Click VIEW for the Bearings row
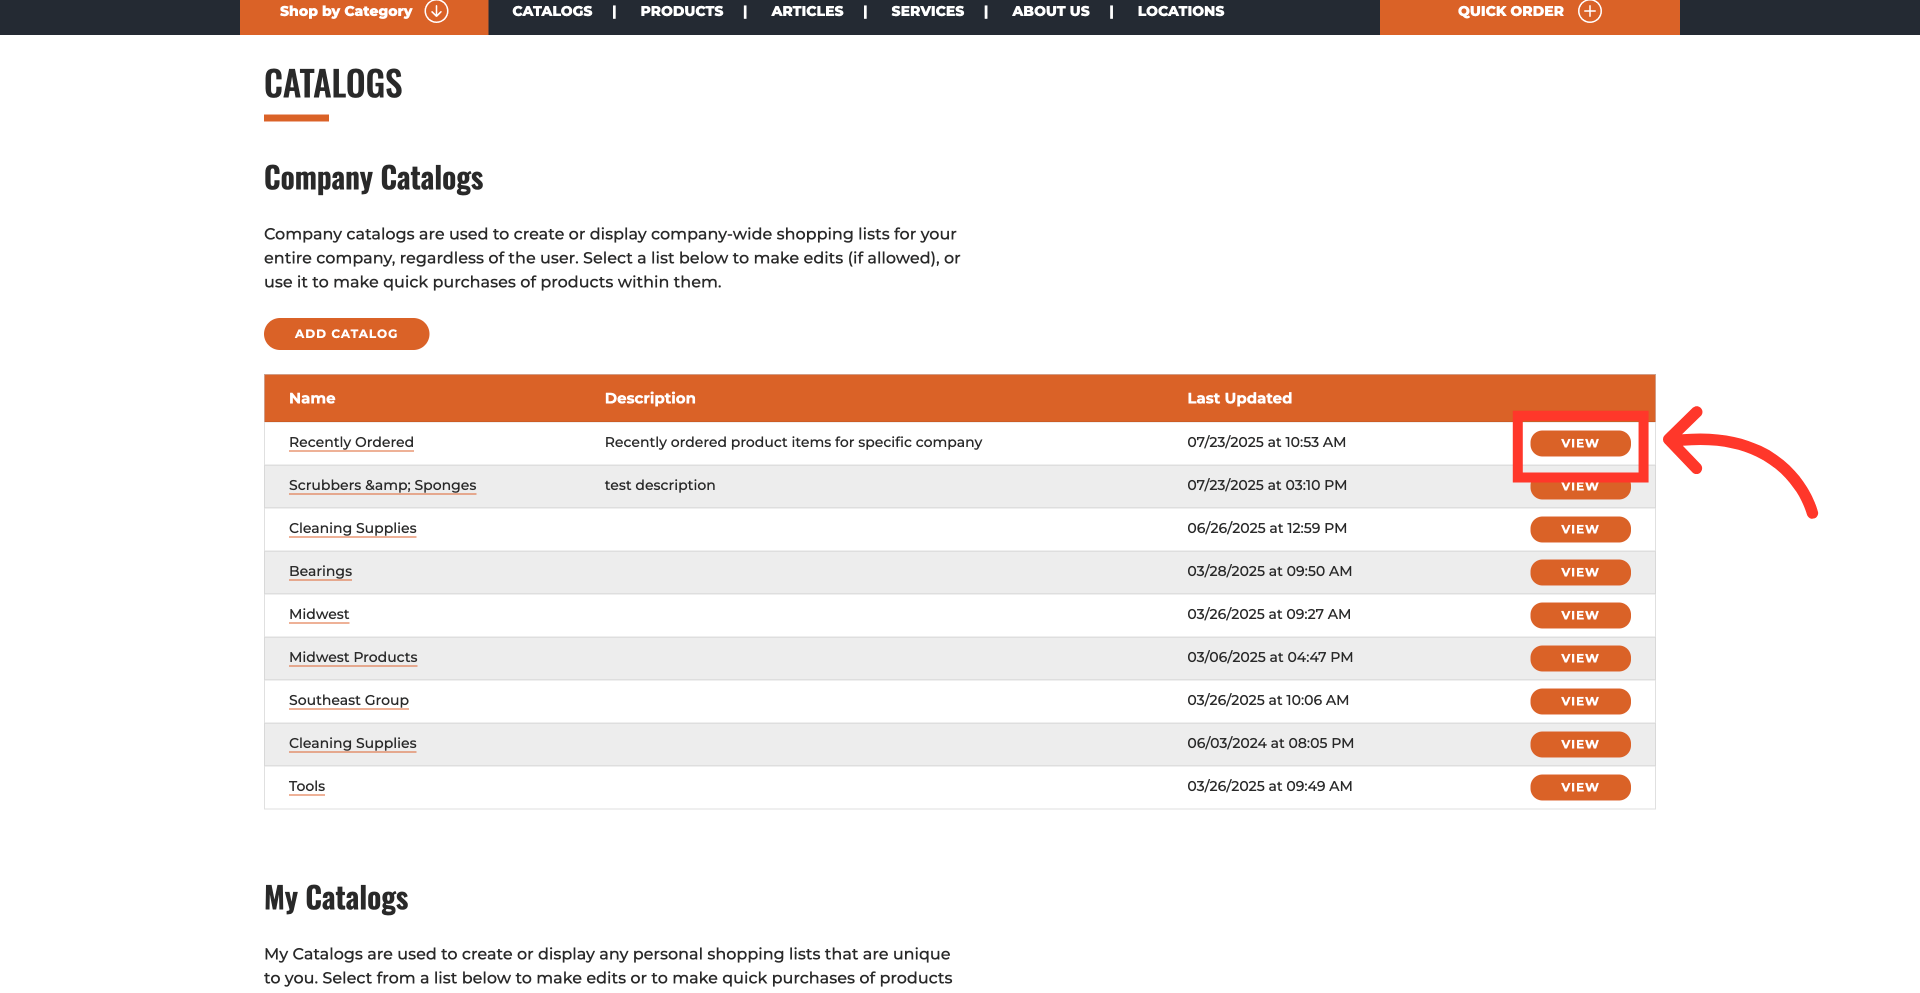Screen dimensions: 1920x993 [x=1580, y=572]
